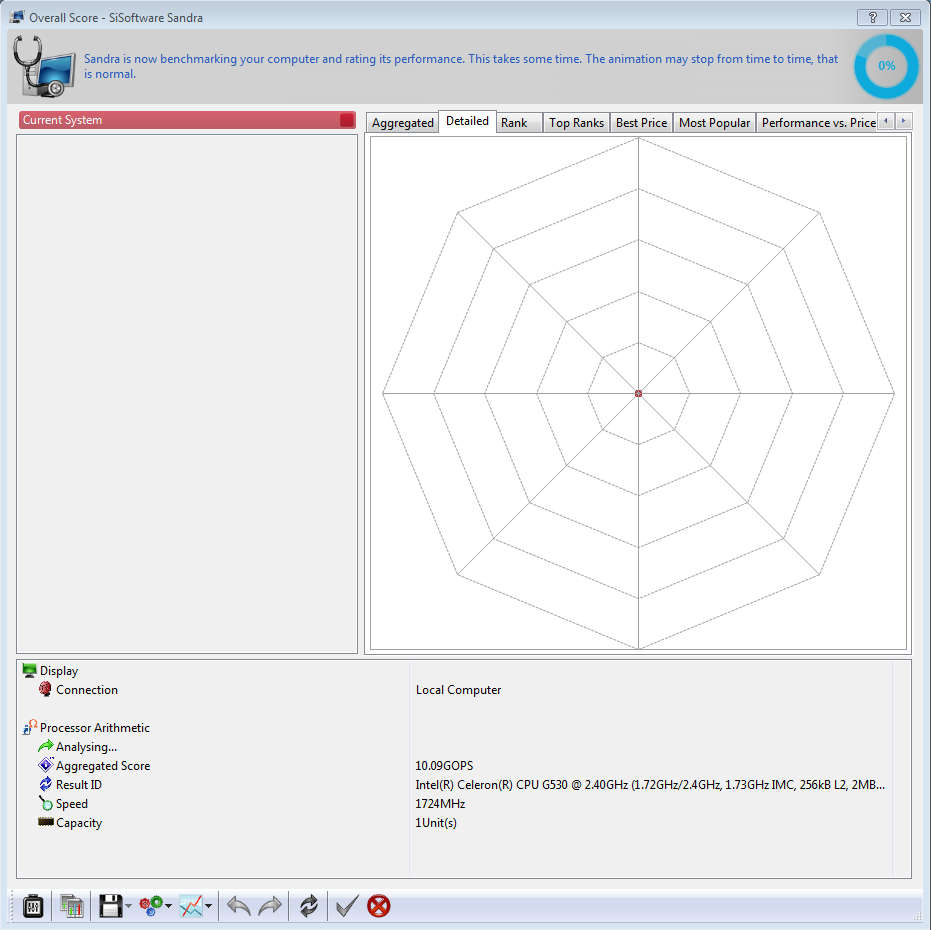The image size is (931, 930).
Task: Close the Overall Score window
Action: coord(905,17)
